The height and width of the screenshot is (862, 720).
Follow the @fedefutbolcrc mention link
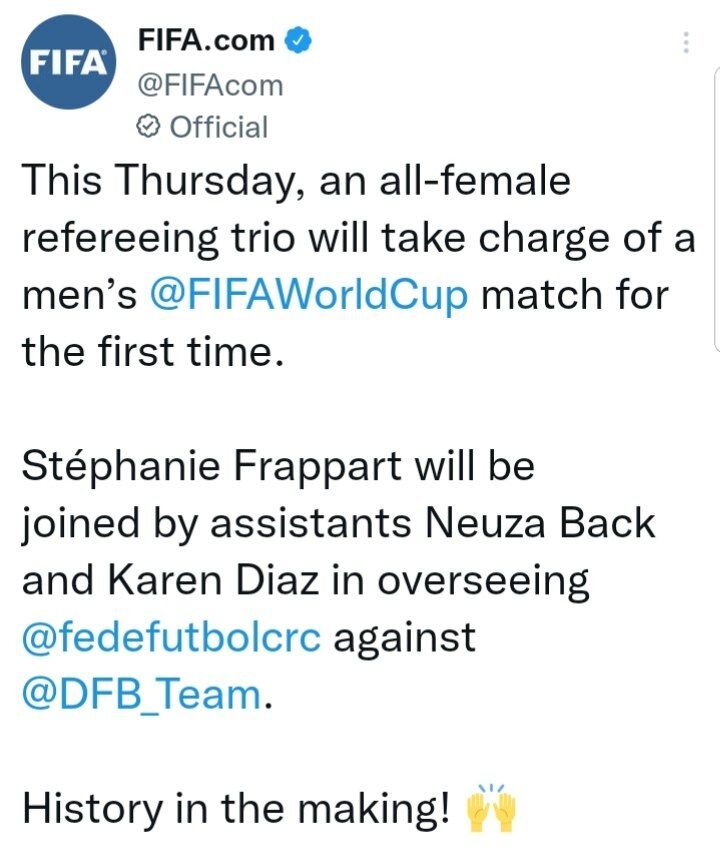coord(171,638)
